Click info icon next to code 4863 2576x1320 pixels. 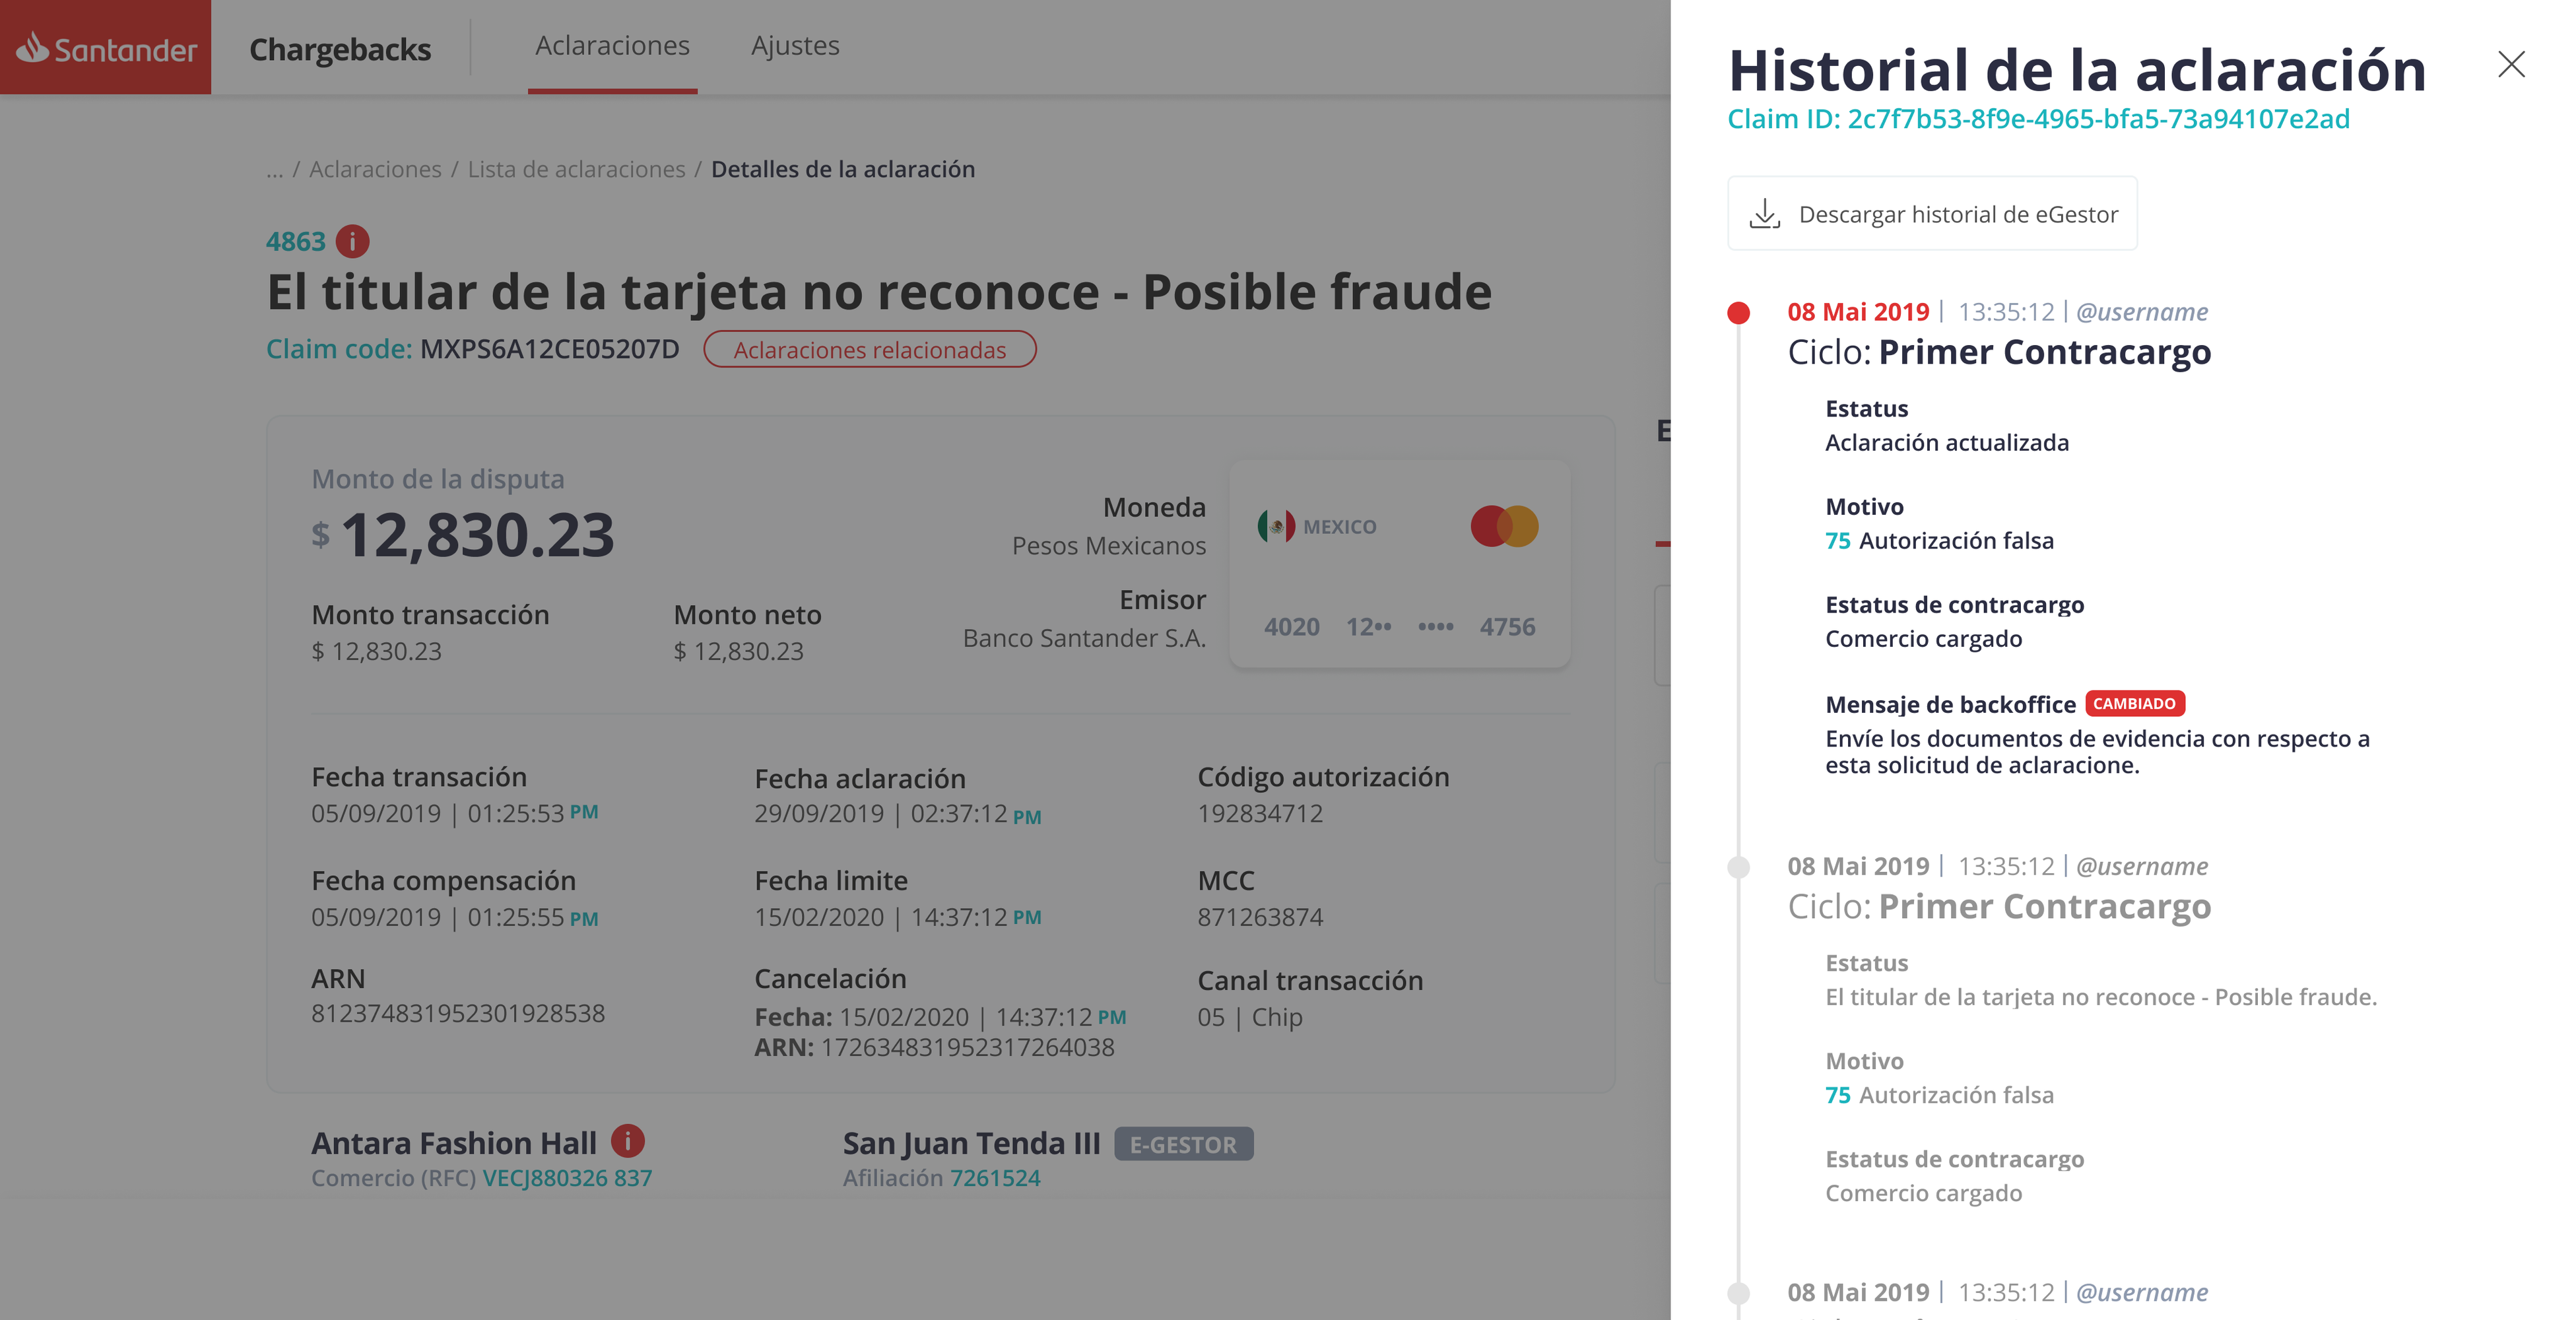352,241
